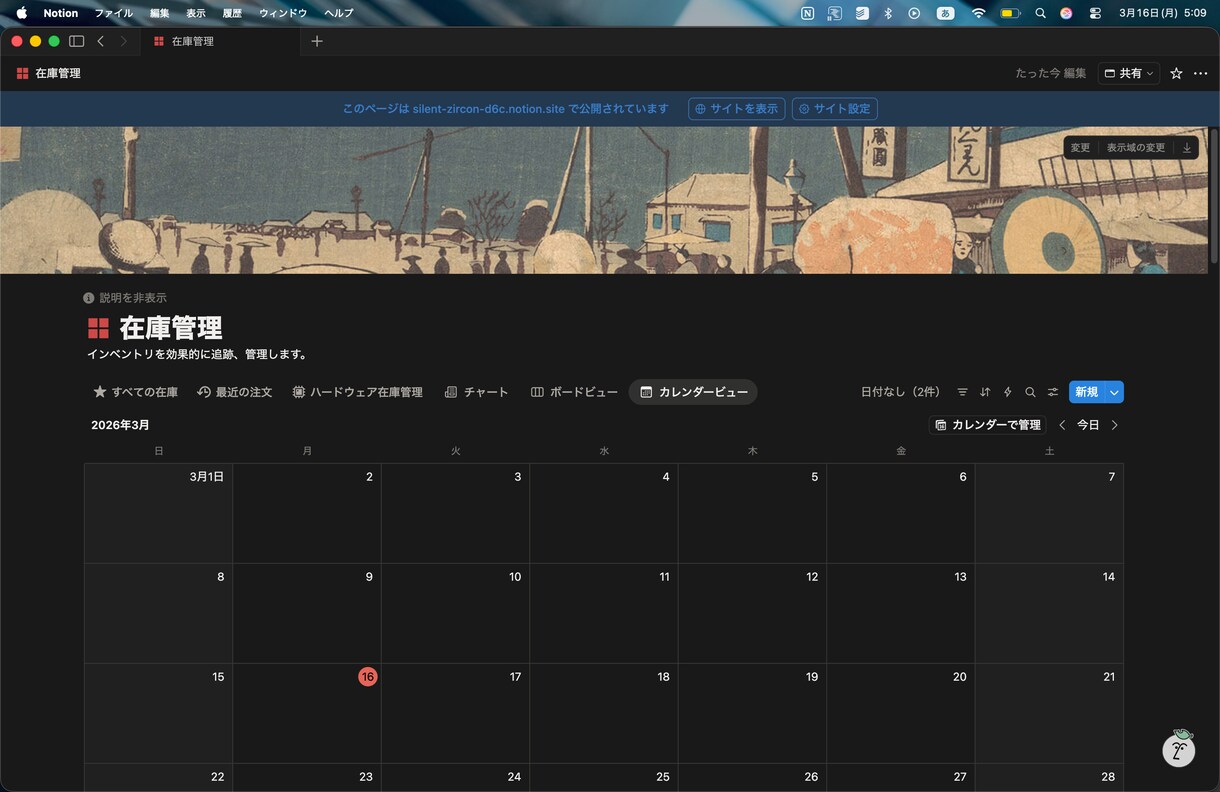Open the ヘルプ menu
The width and height of the screenshot is (1220, 792).
click(338, 13)
